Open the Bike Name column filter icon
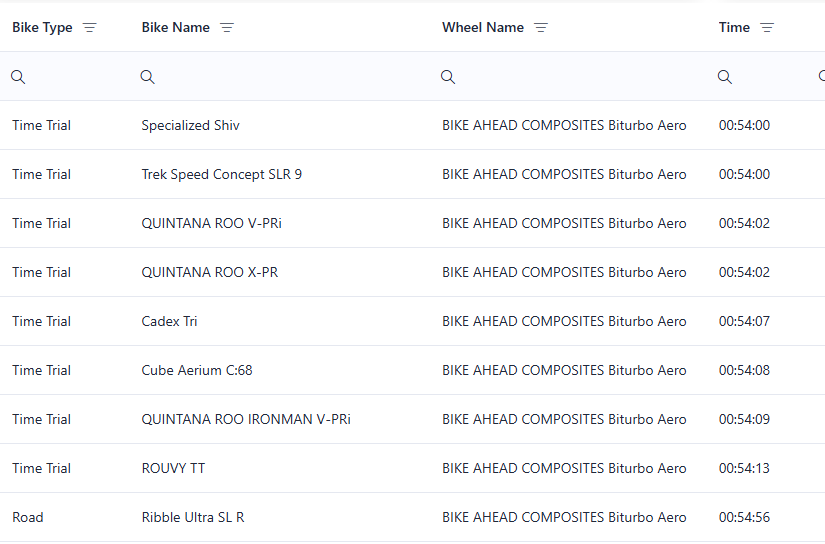825x544 pixels. click(x=227, y=28)
